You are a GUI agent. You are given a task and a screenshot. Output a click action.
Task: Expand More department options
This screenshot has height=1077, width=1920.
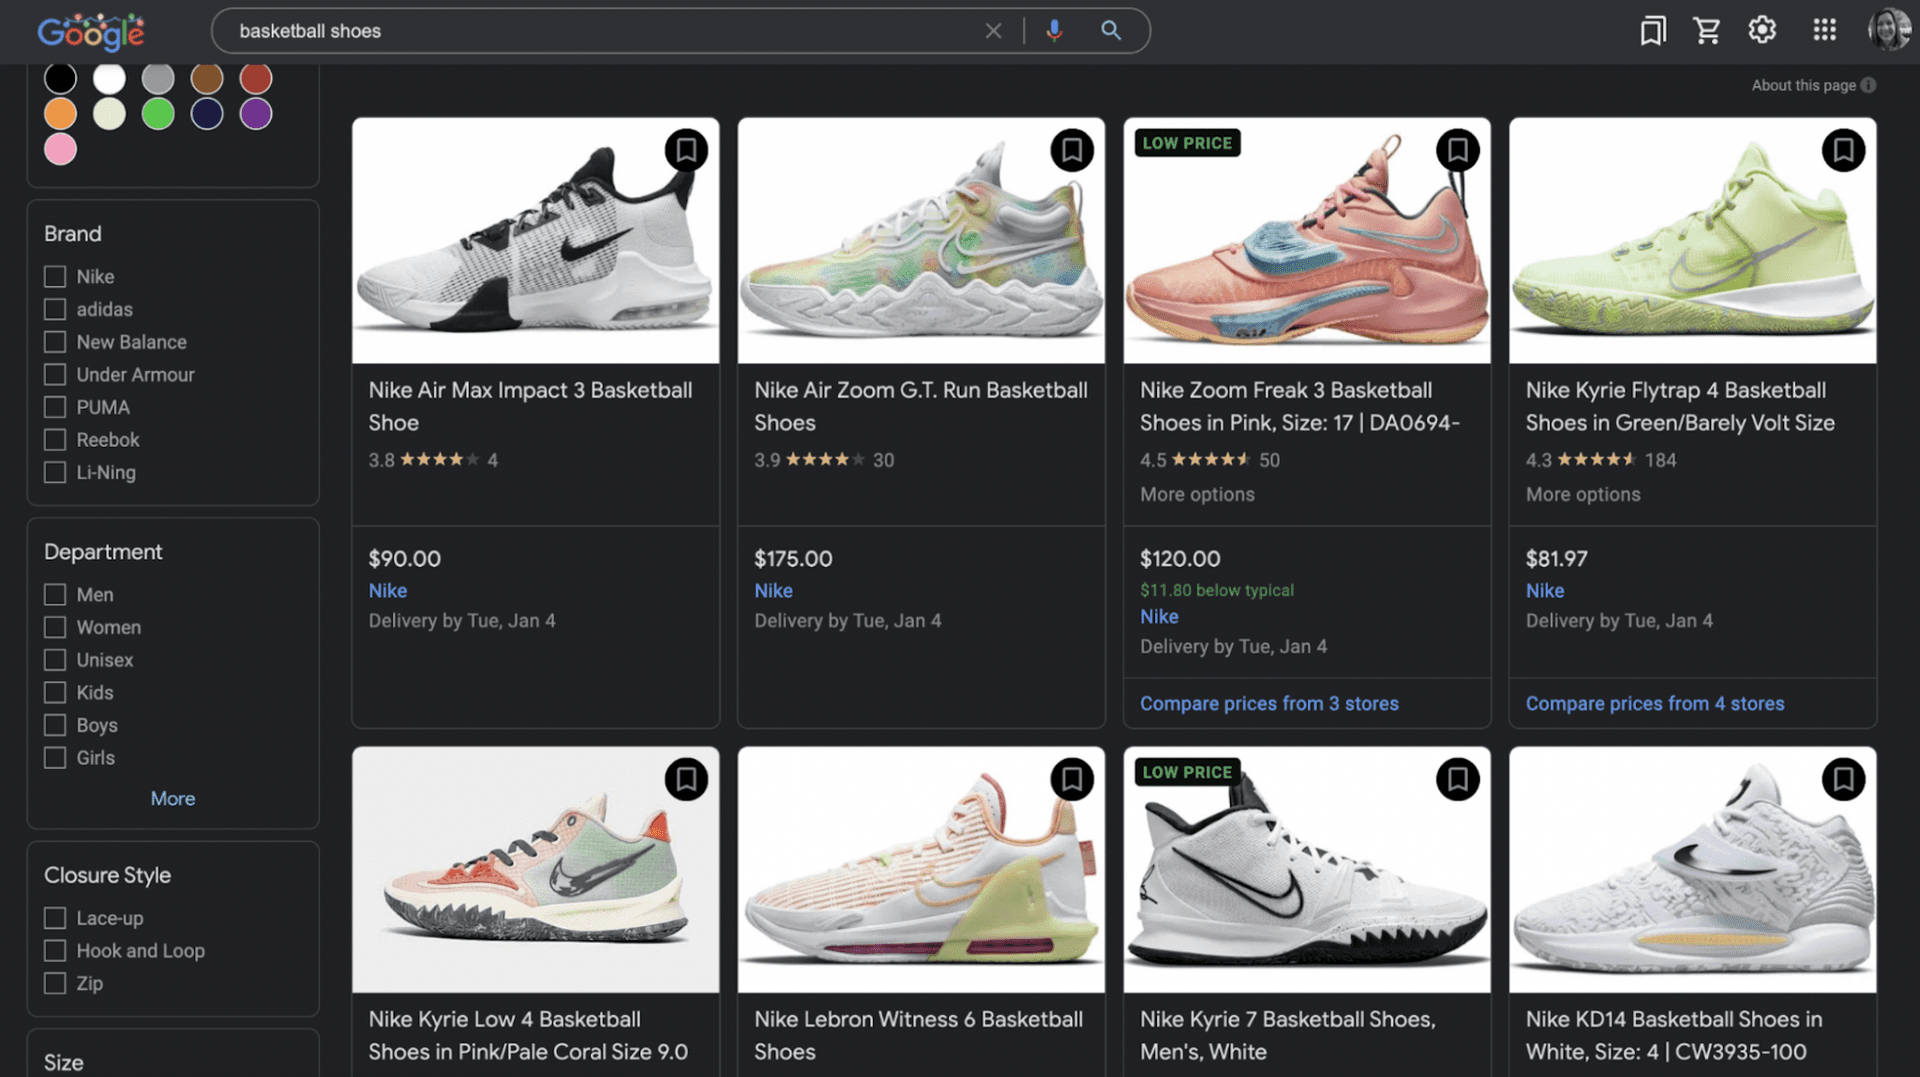[172, 798]
